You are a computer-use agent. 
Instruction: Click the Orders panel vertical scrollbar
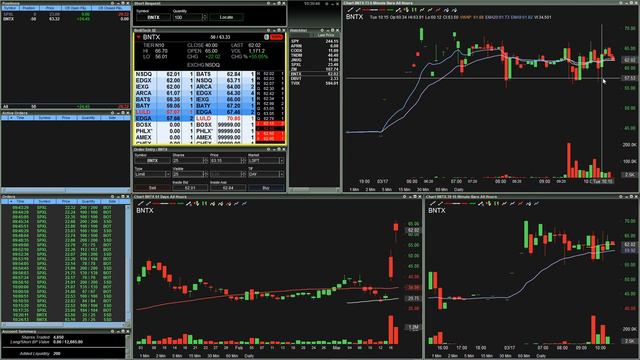point(128,263)
